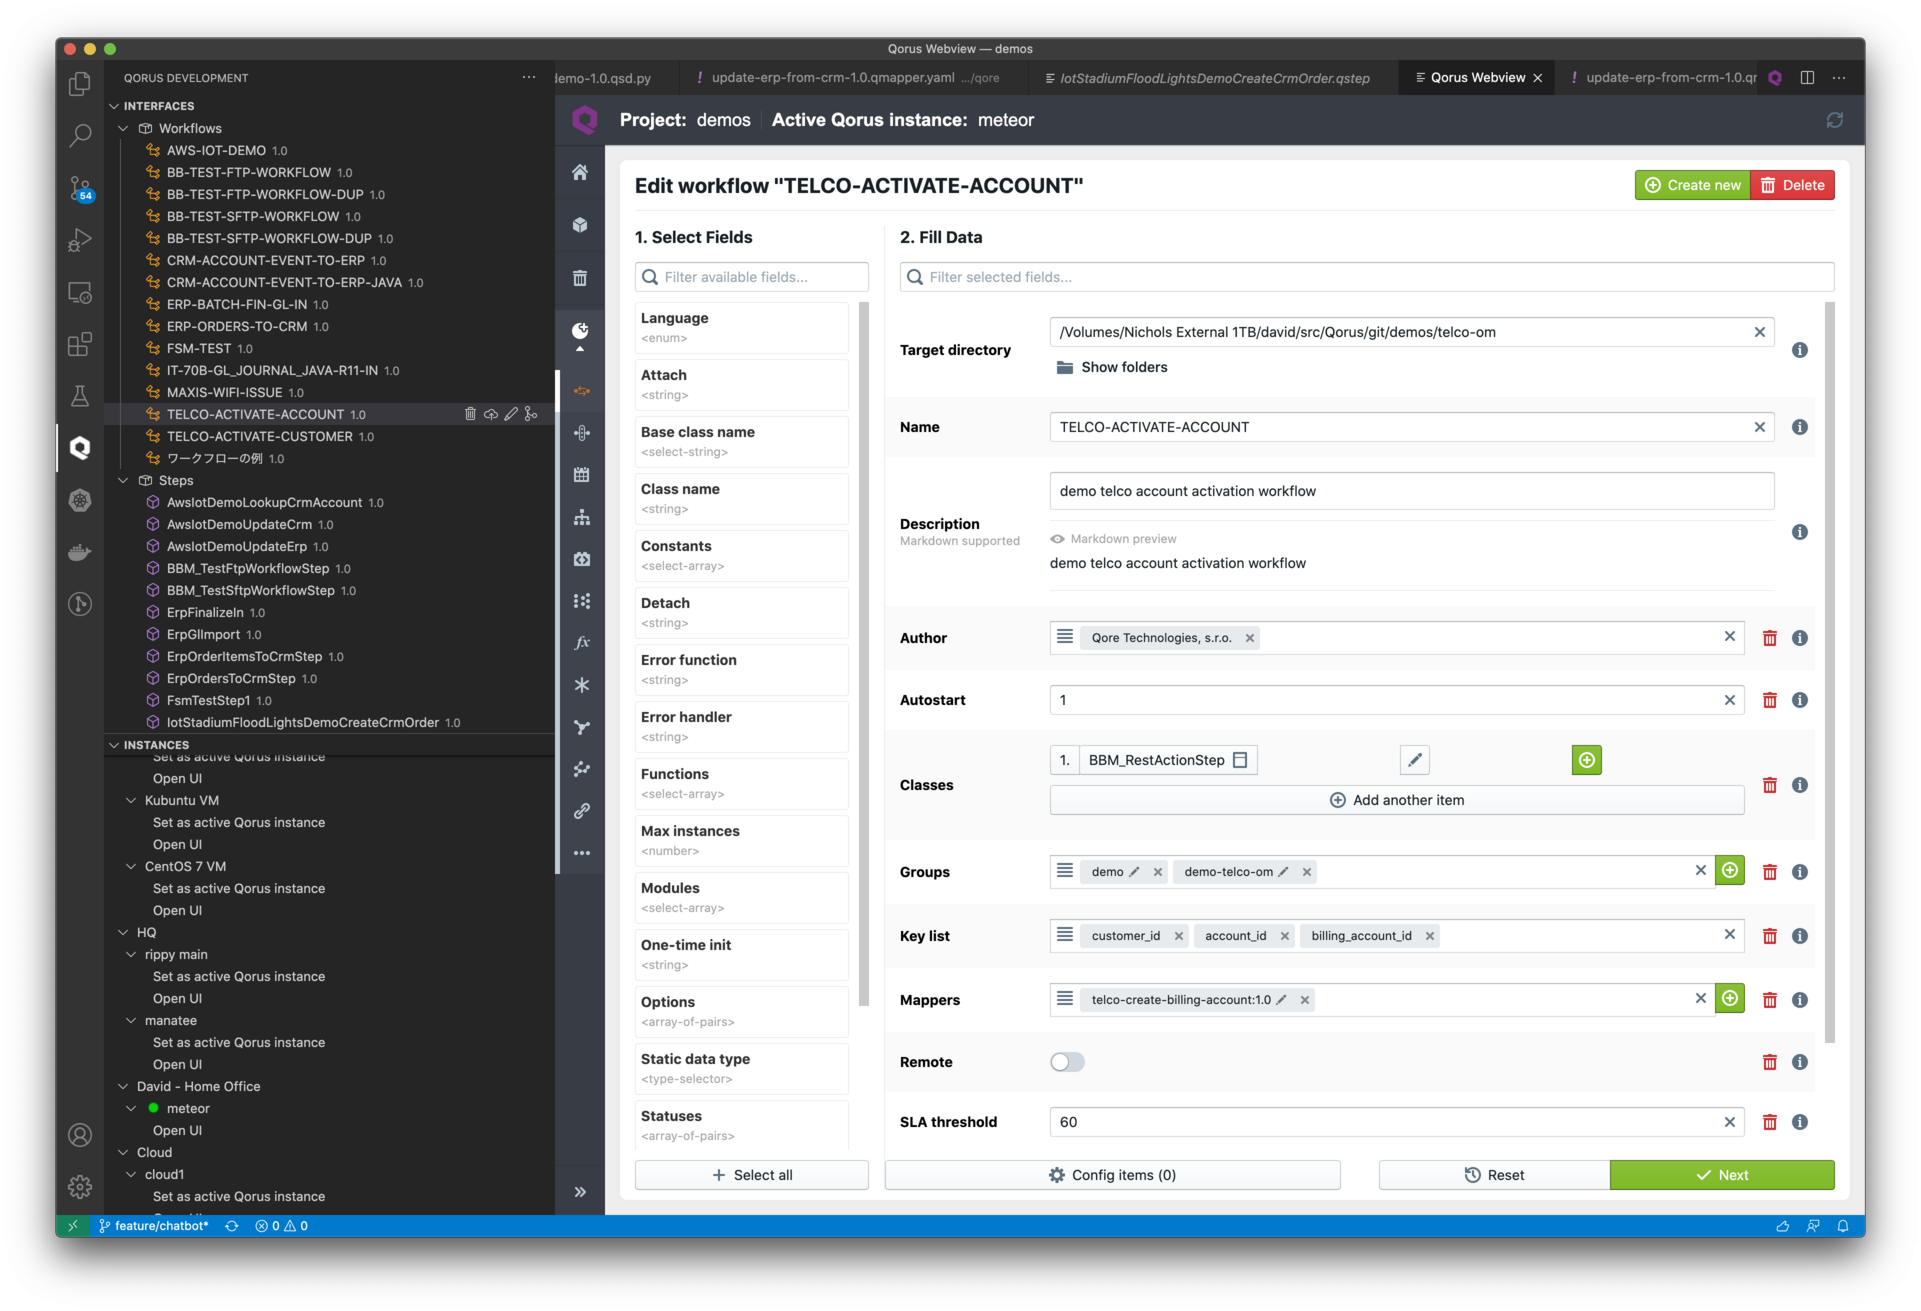
Task: Remove billing_account_id key tag
Action: coord(1429,936)
